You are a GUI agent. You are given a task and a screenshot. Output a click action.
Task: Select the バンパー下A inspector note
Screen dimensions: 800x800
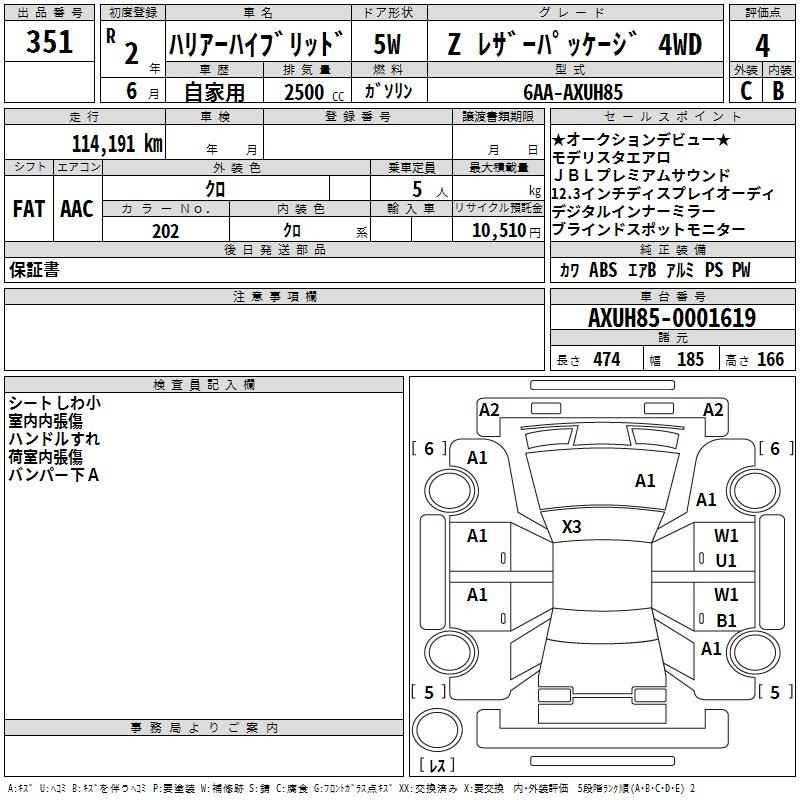tap(53, 475)
